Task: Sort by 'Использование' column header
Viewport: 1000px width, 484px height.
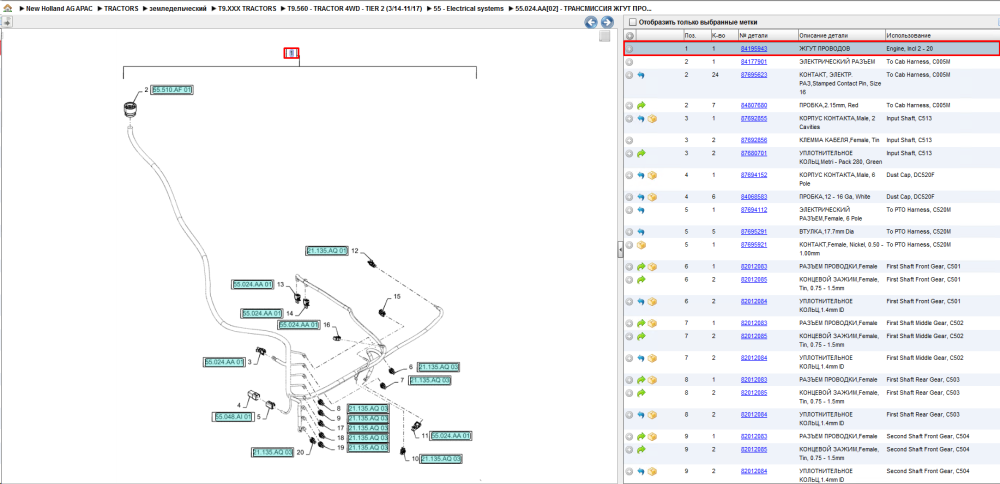Action: (942, 36)
